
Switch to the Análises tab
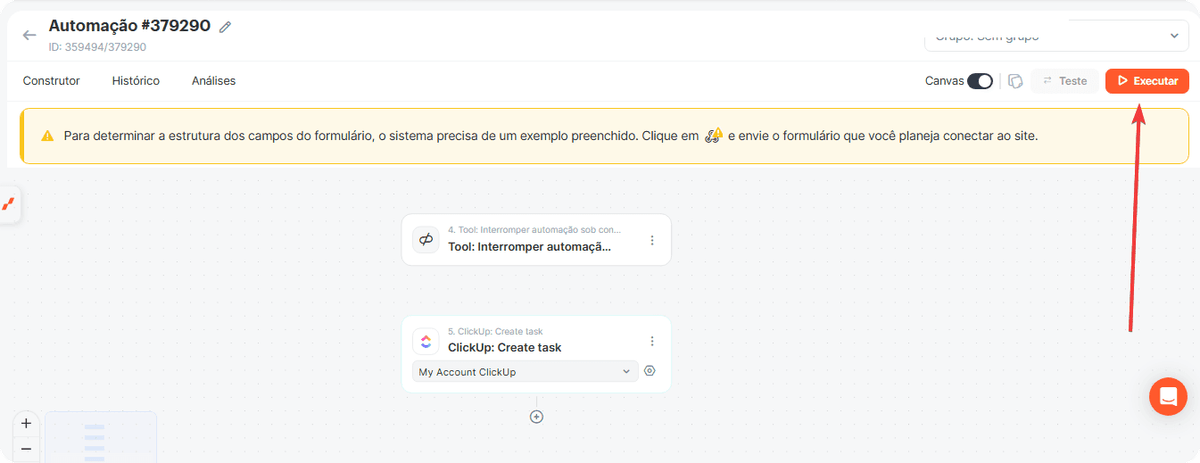214,81
